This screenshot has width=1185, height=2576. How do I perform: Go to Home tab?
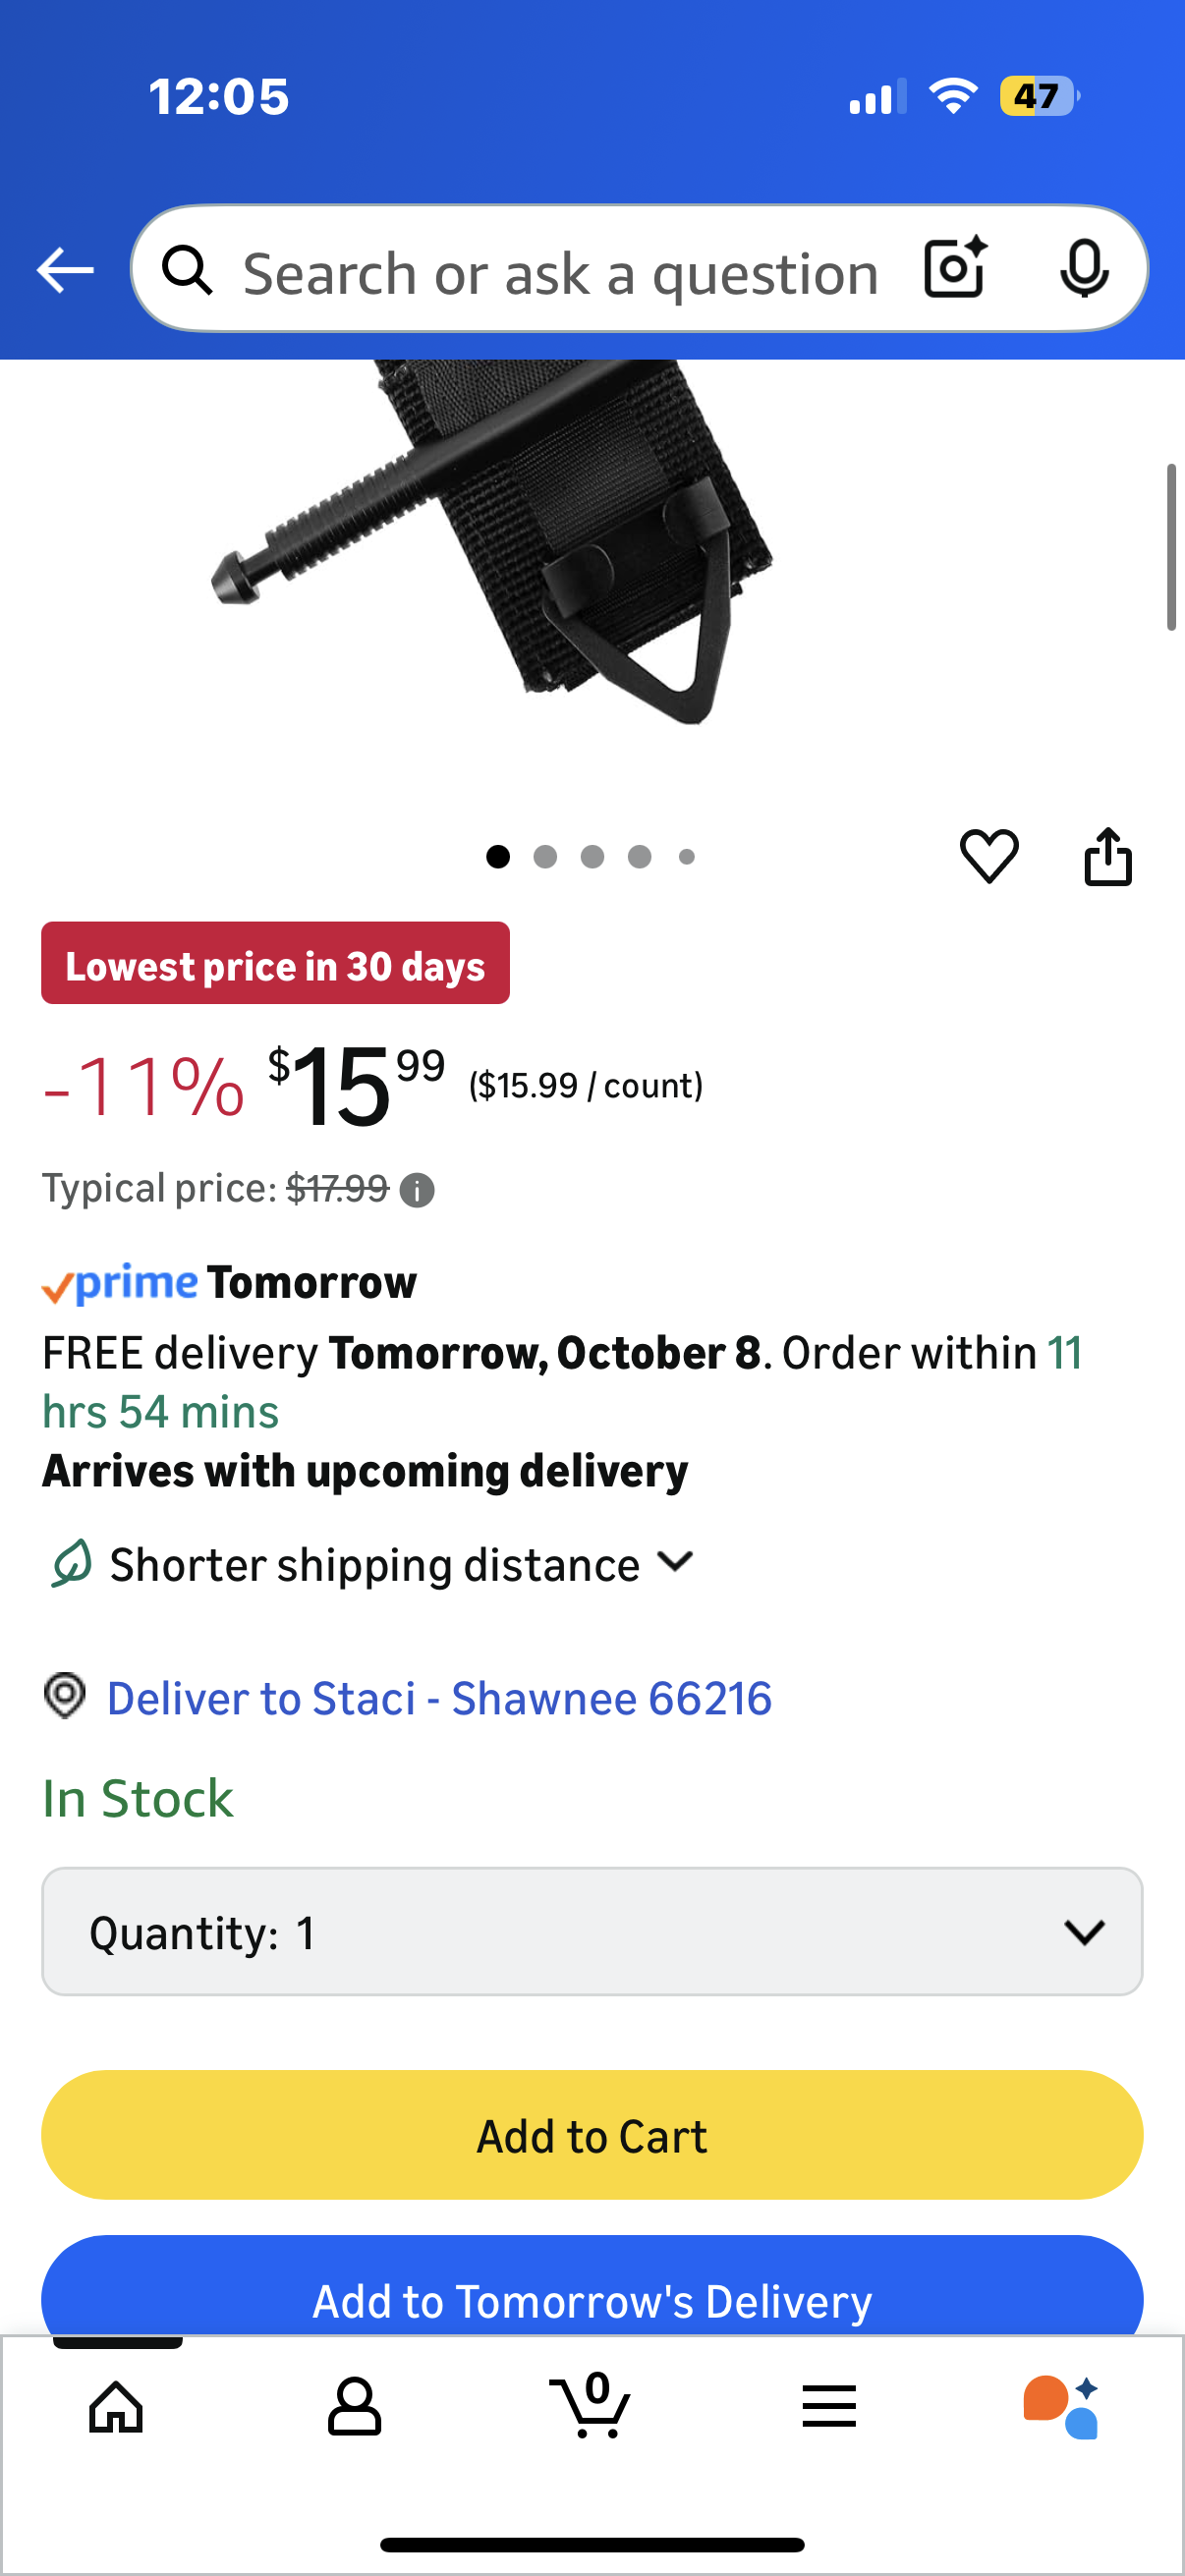(x=117, y=2406)
